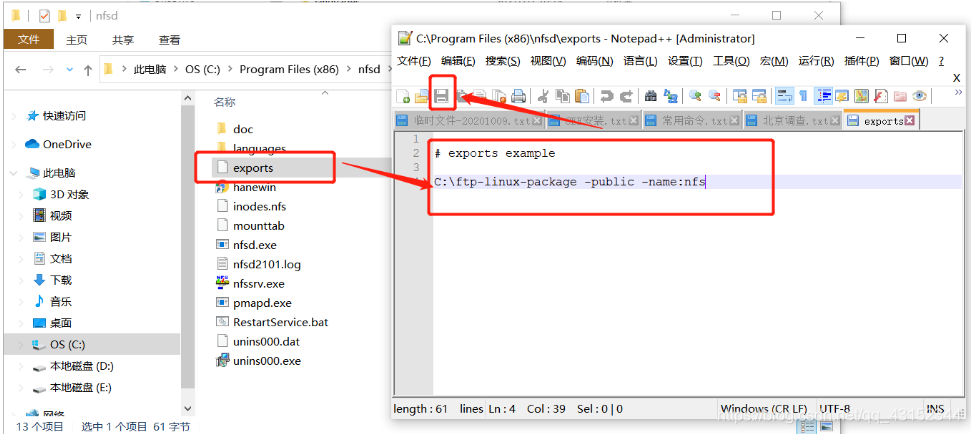The width and height of the screenshot is (971, 434).
Task: Expand the 快速访问 tree node
Action: click(15, 116)
